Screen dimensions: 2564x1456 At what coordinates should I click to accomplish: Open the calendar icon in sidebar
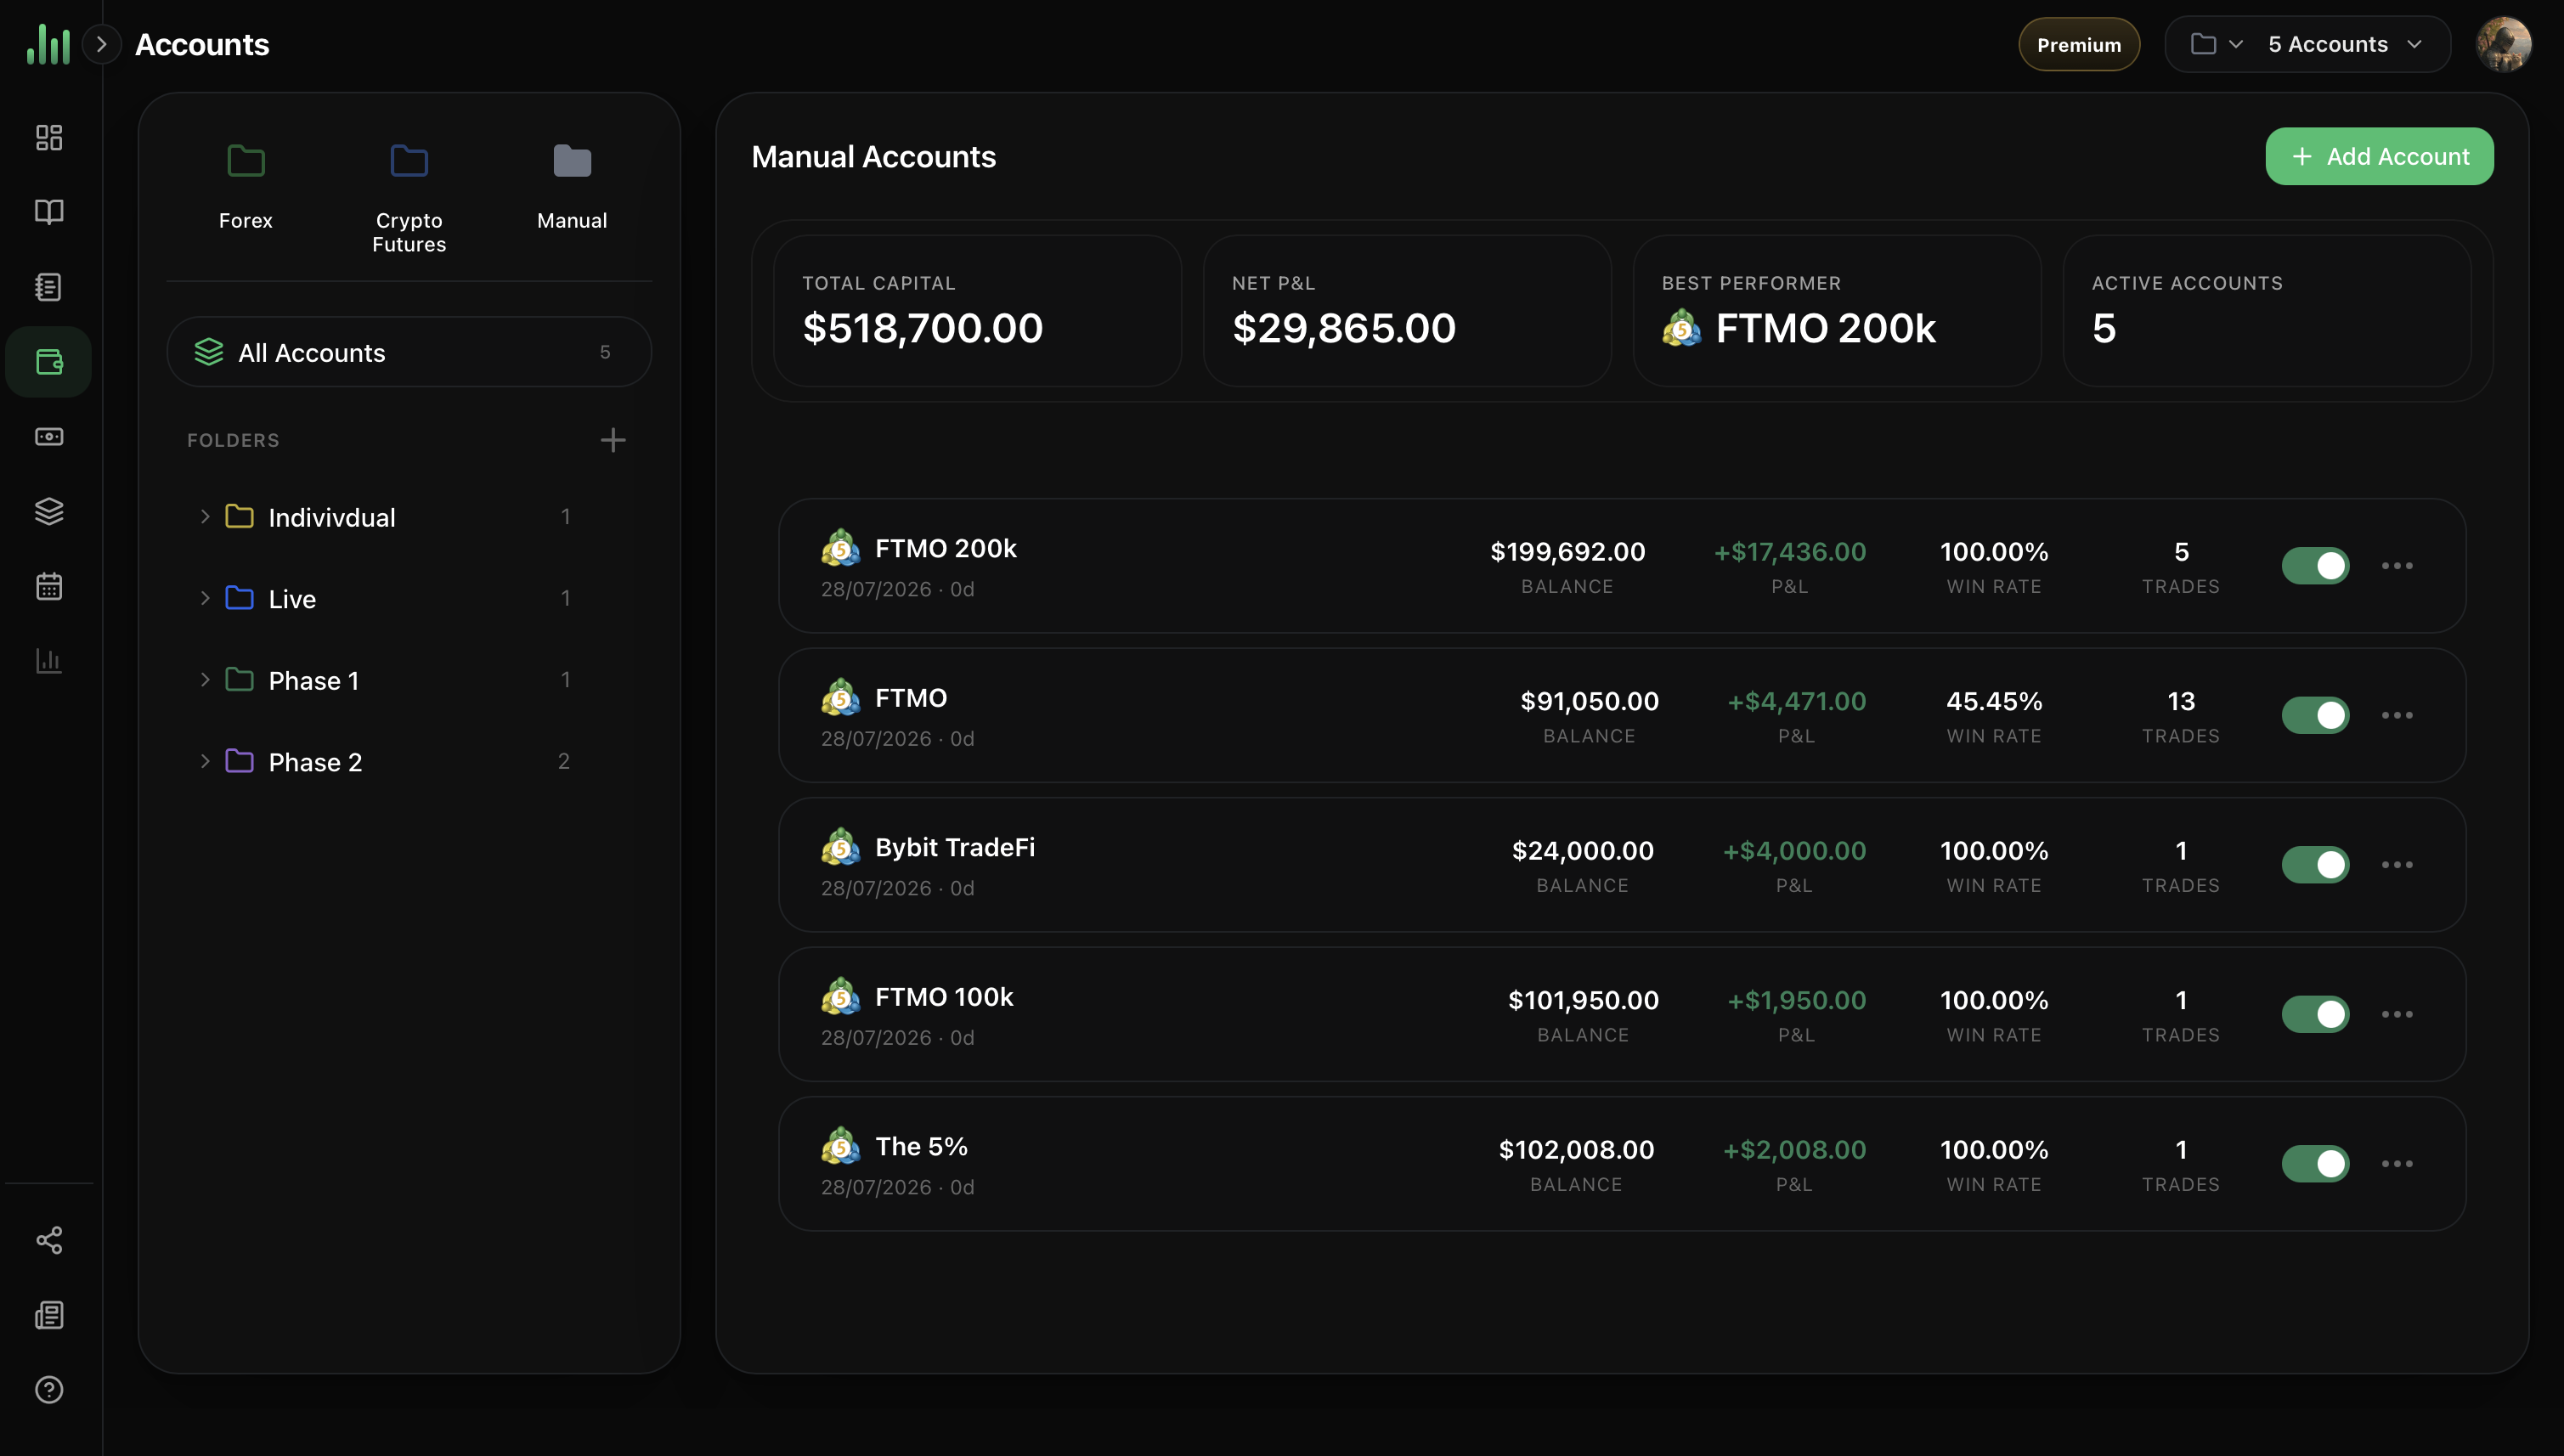click(49, 586)
